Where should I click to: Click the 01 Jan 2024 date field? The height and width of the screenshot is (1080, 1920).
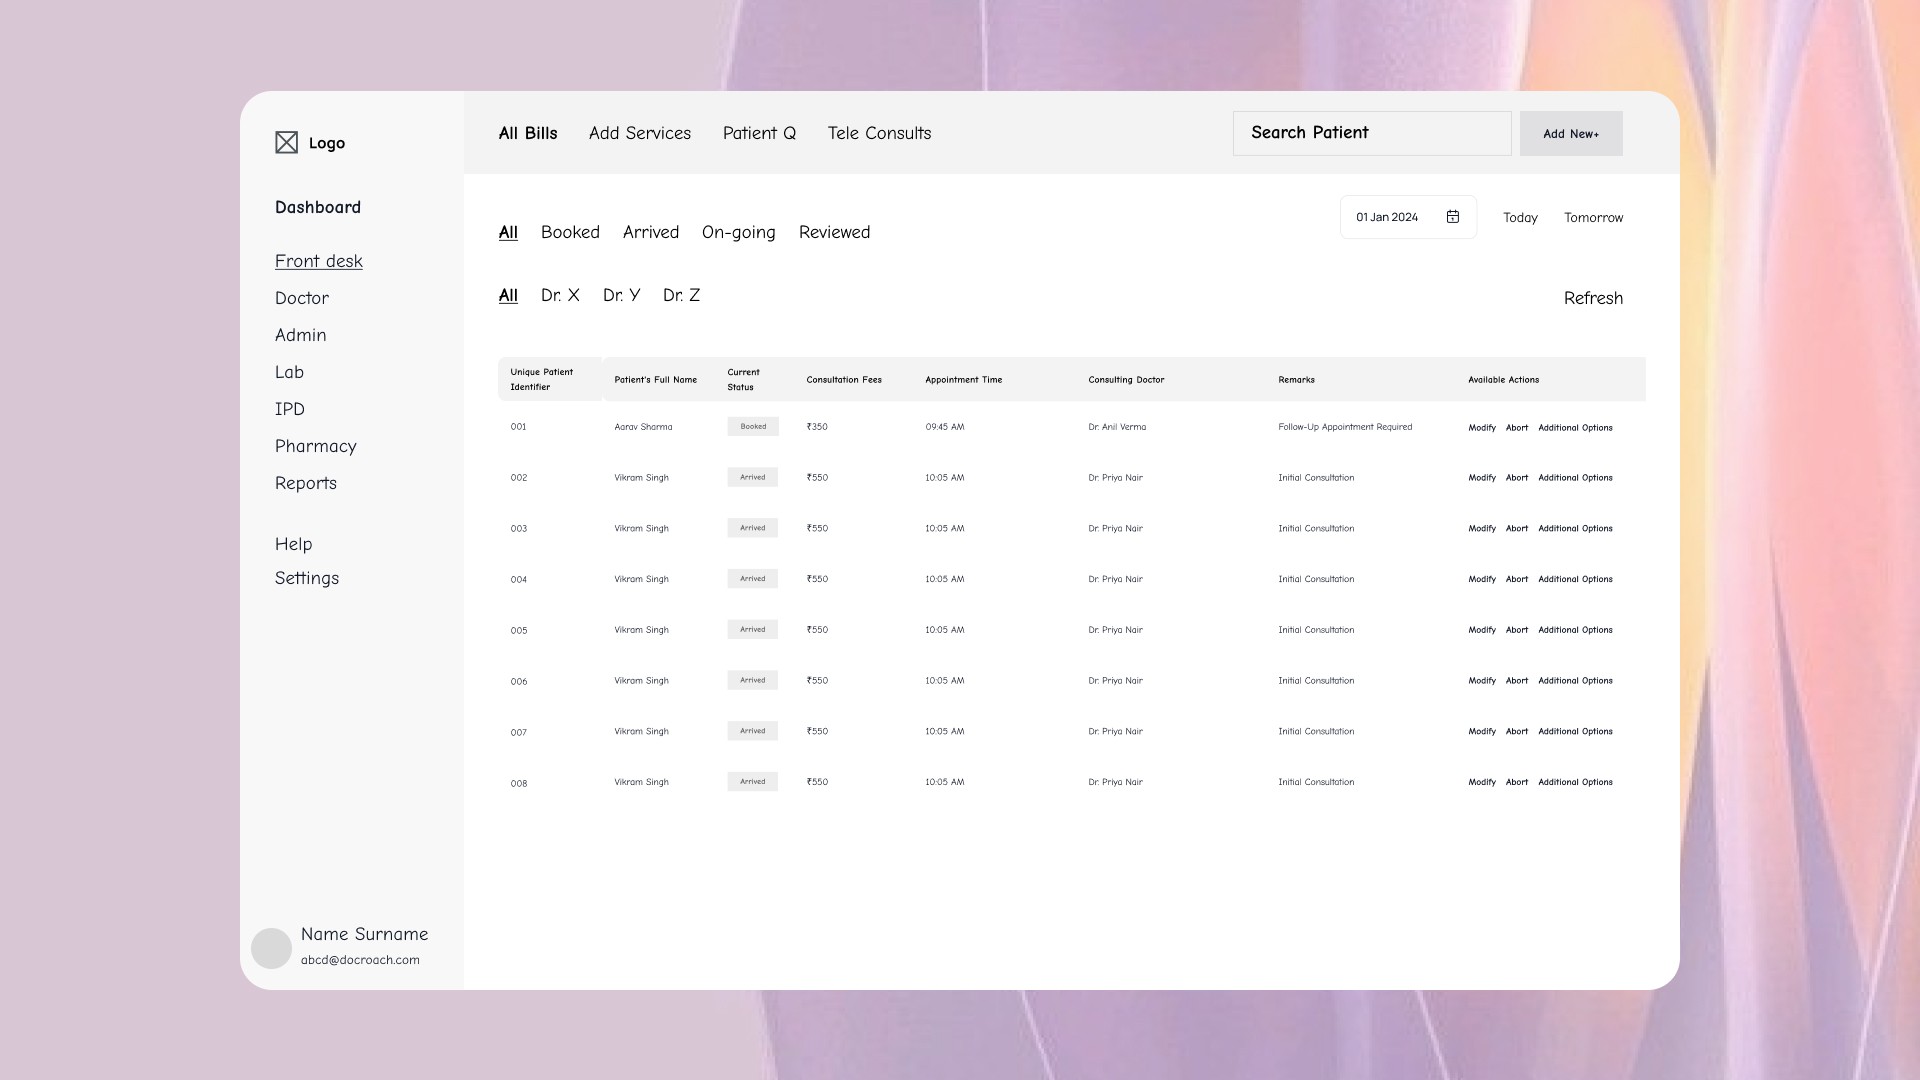tap(1387, 217)
